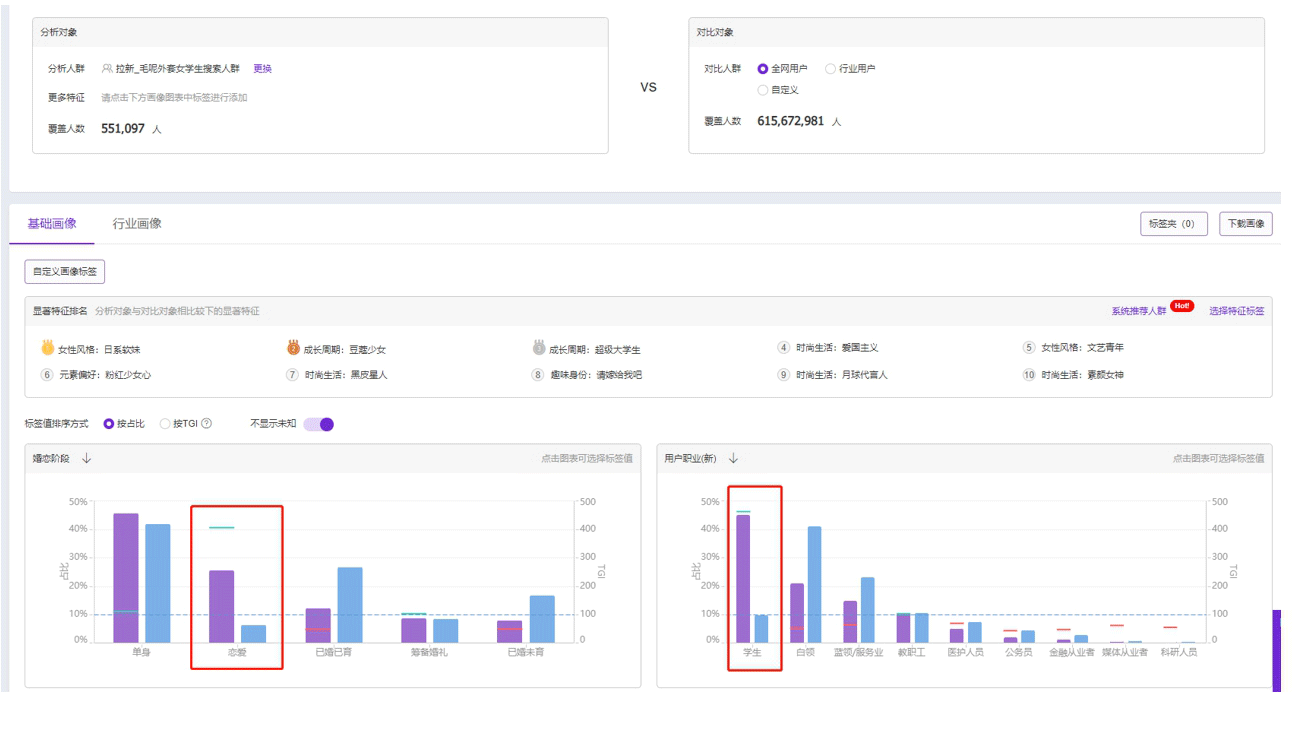Click the number 4 rank badge for 爱国主义
This screenshot has height=735, width=1314.
784,348
